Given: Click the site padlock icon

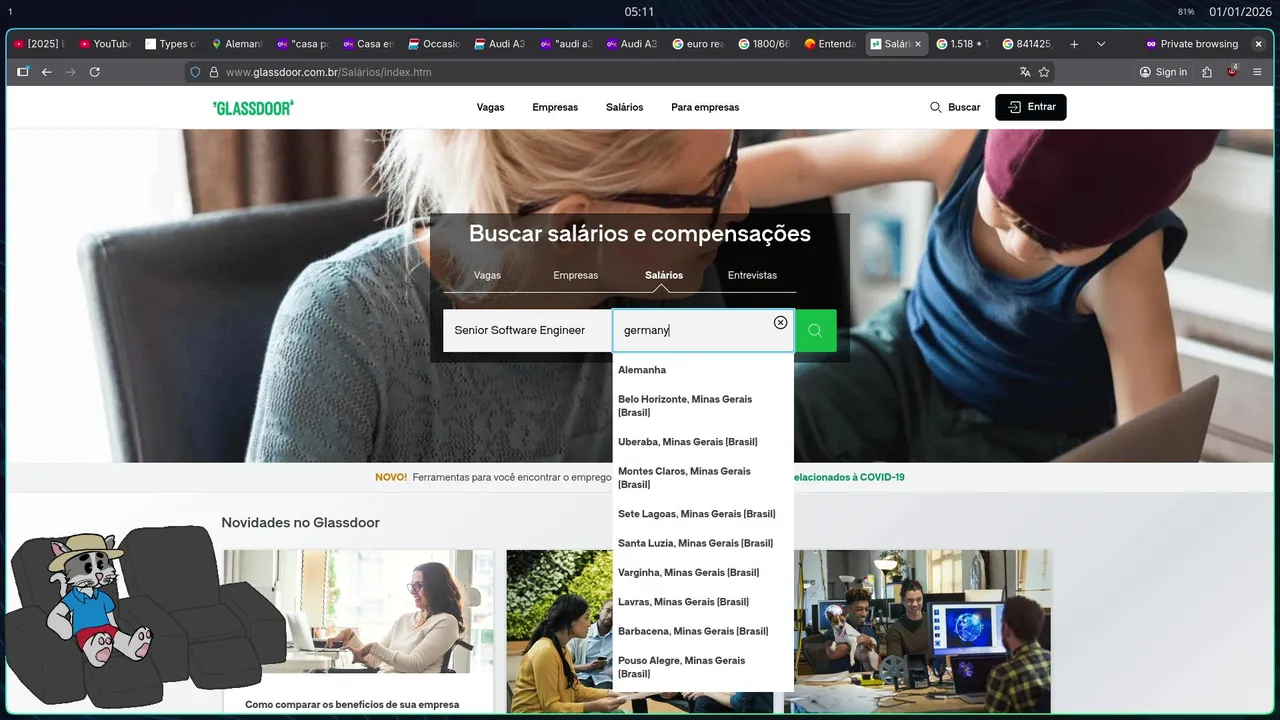Looking at the screenshot, I should tap(213, 72).
